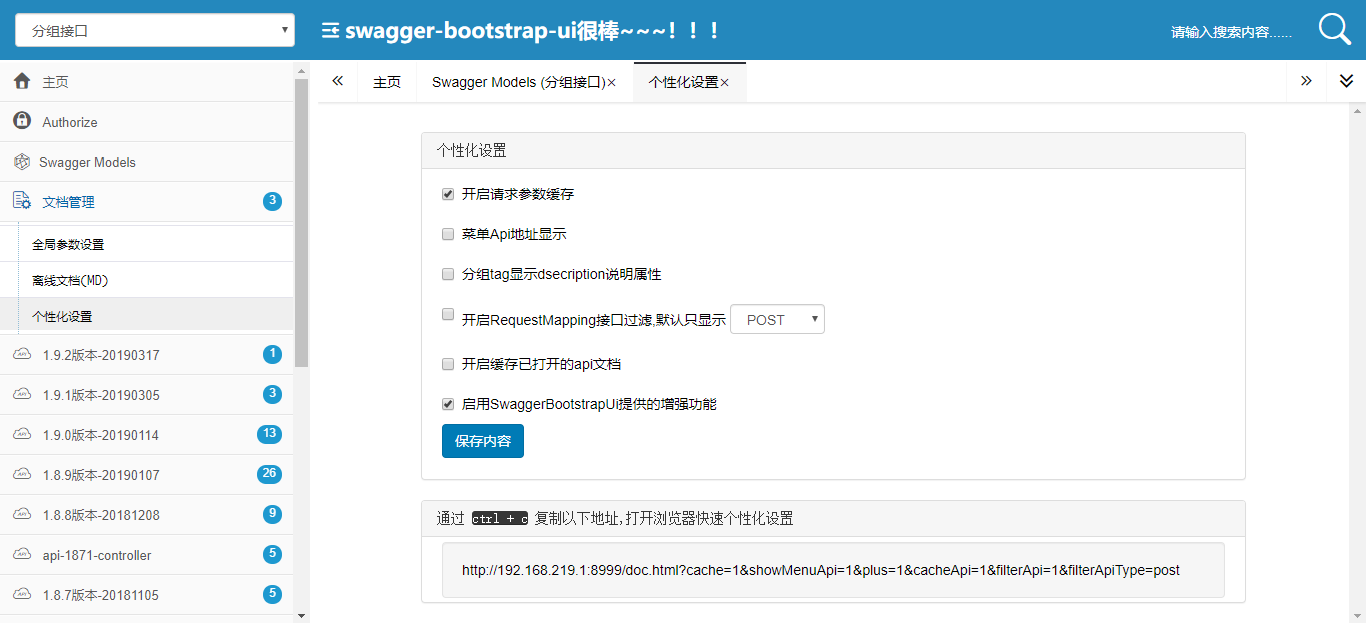
Task: Click the home icon beside 主页
Action: pyautogui.click(x=22, y=81)
